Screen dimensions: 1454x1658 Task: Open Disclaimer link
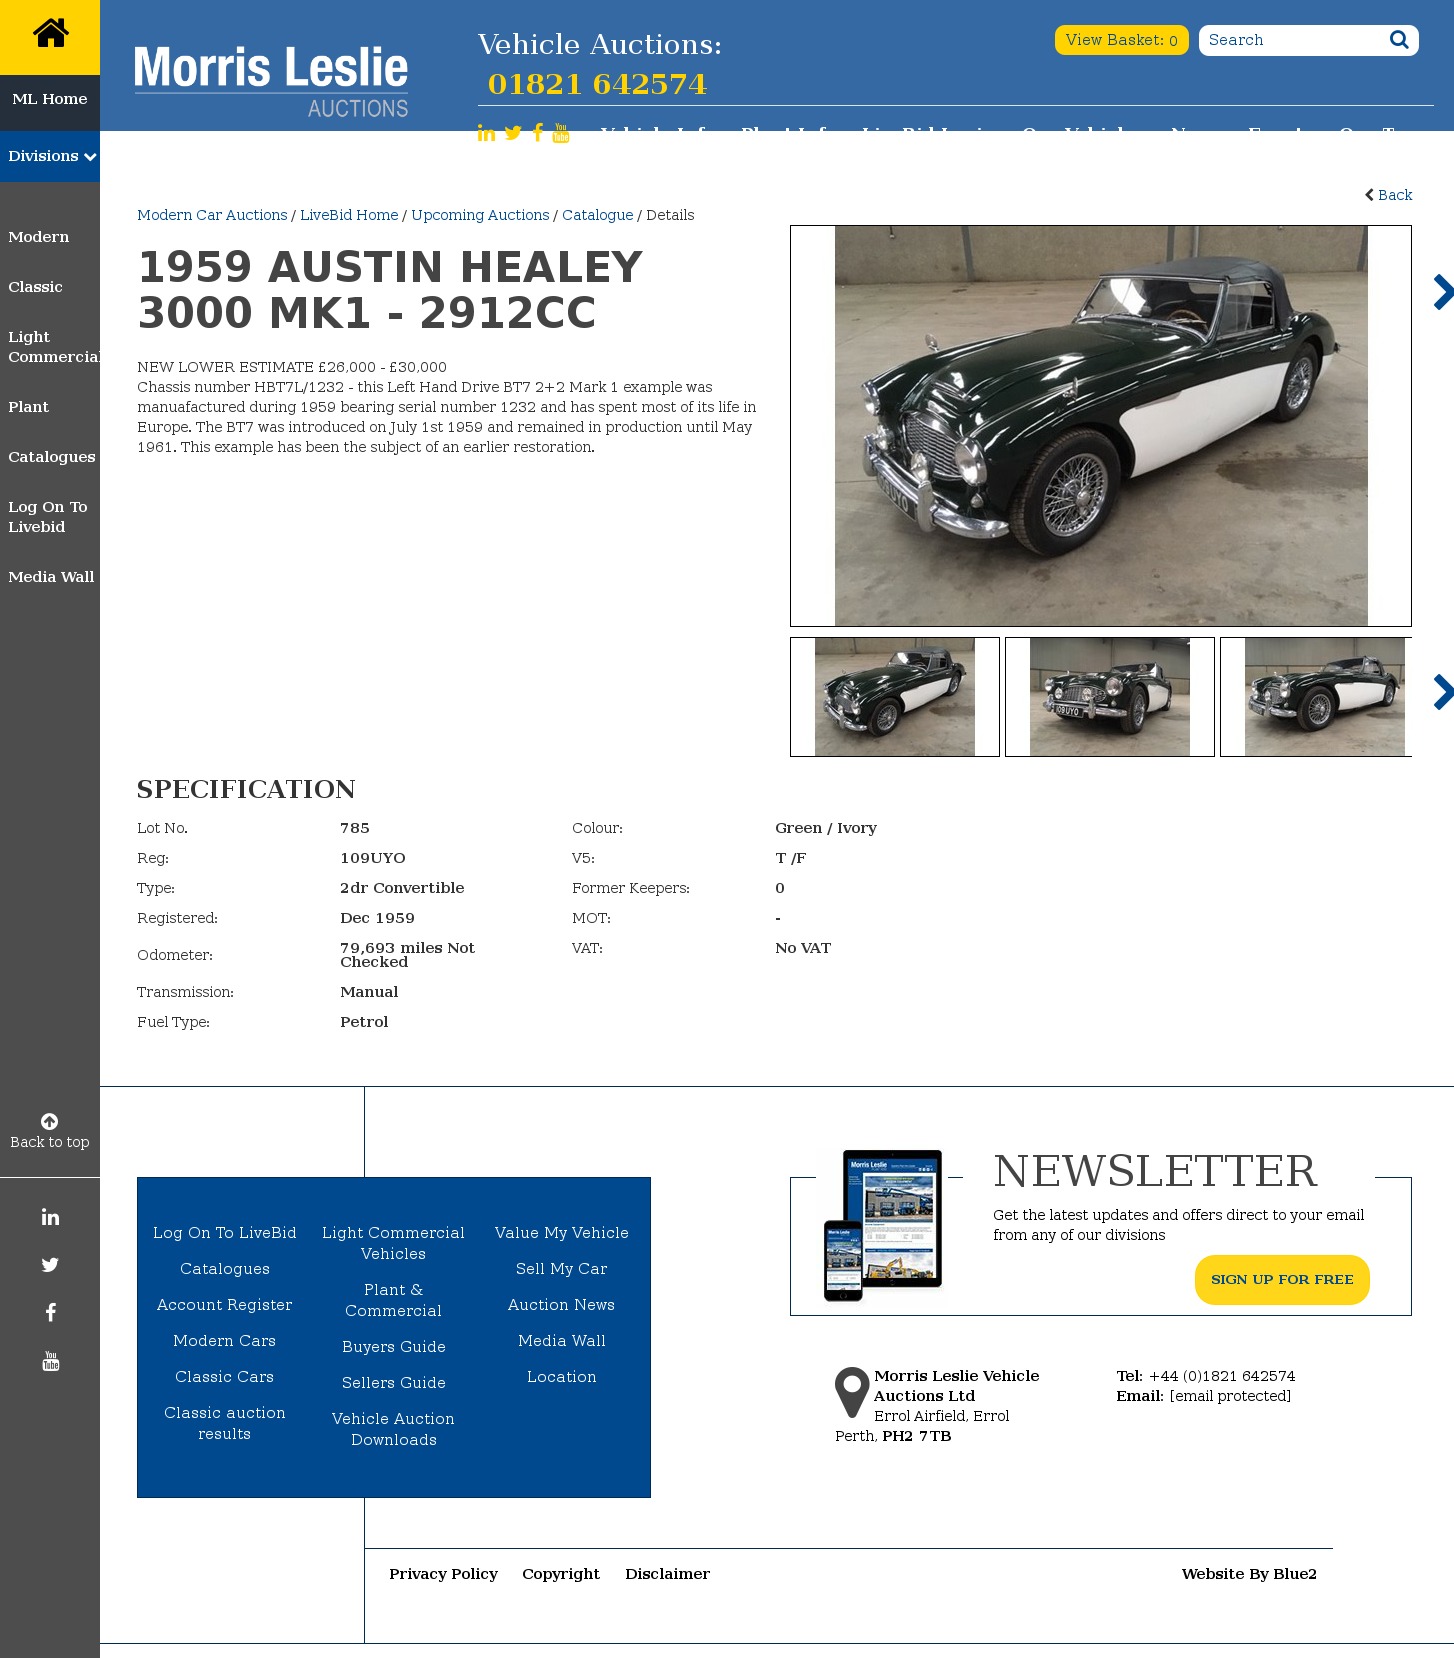[x=668, y=1574]
